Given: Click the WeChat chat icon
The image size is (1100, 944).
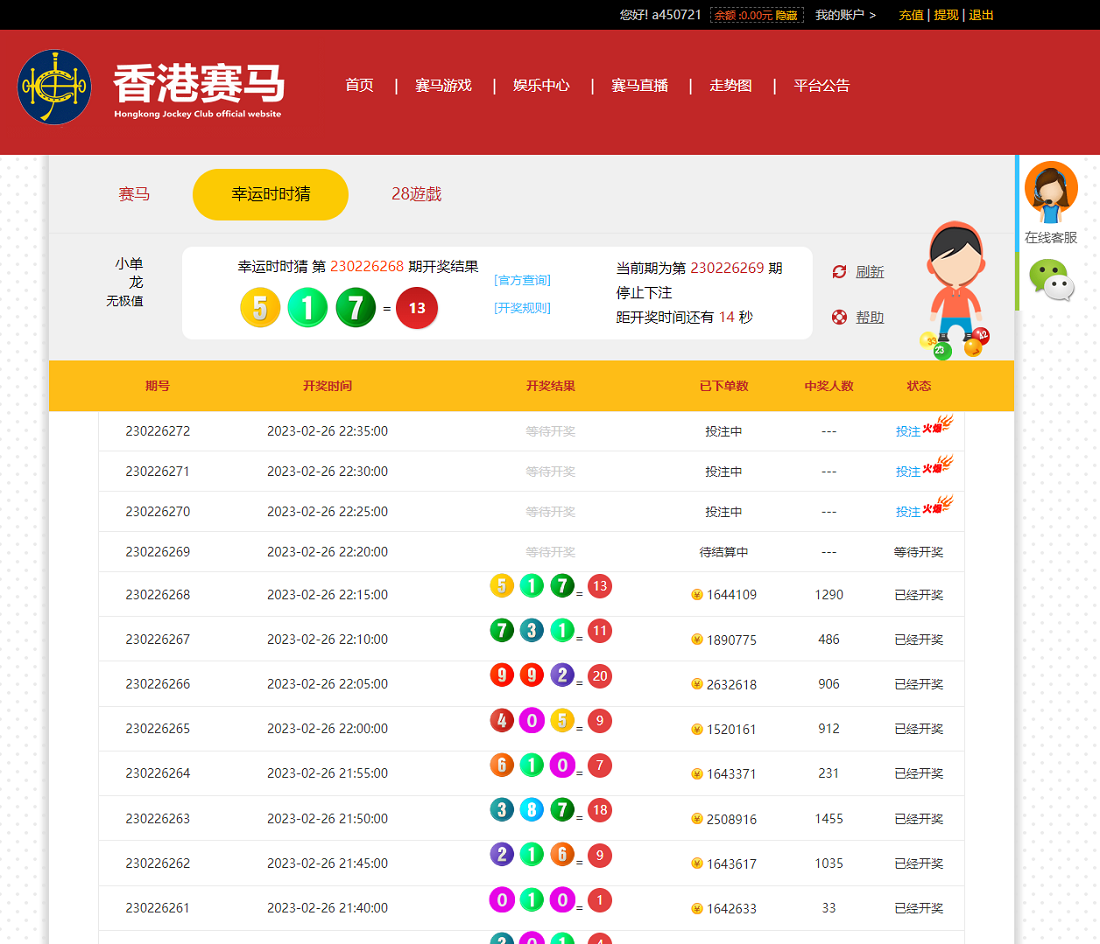Looking at the screenshot, I should [x=1051, y=280].
